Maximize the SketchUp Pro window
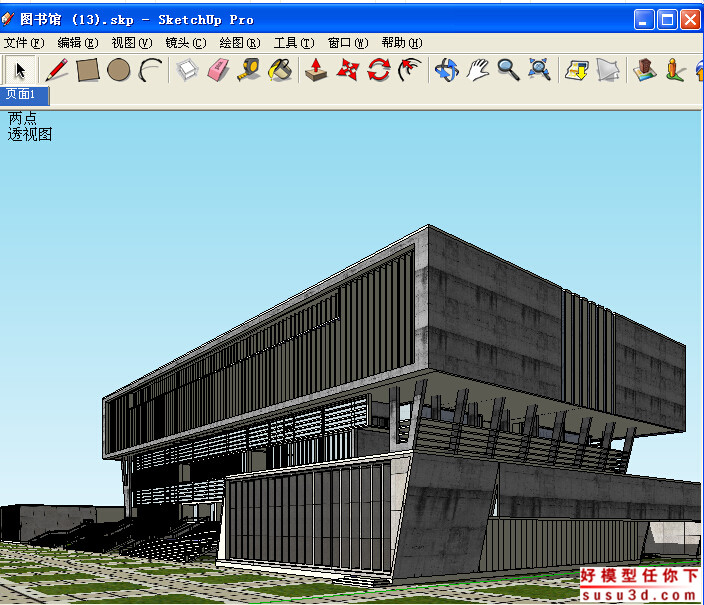The height and width of the screenshot is (605, 704). (667, 20)
